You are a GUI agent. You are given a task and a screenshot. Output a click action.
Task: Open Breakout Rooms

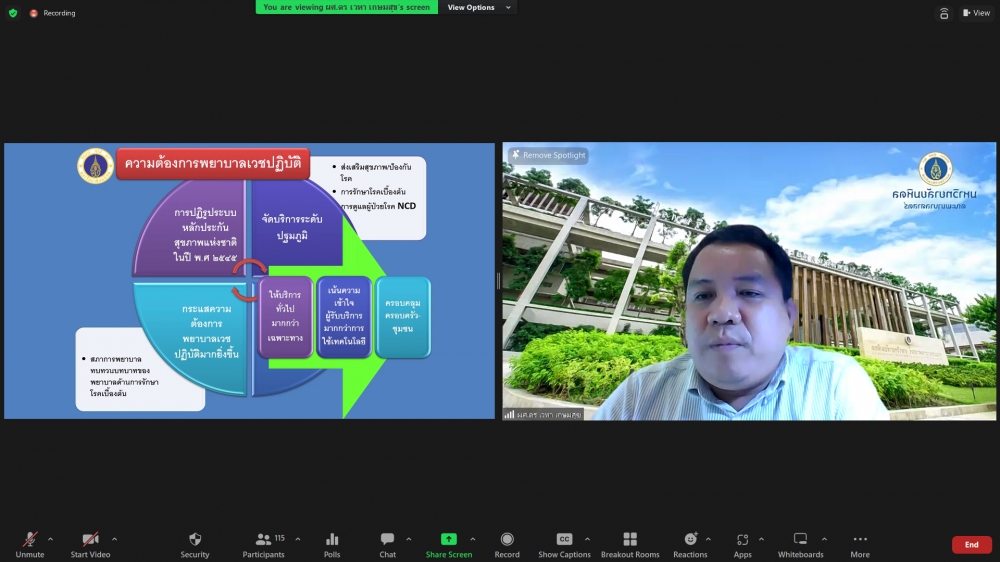coord(630,540)
